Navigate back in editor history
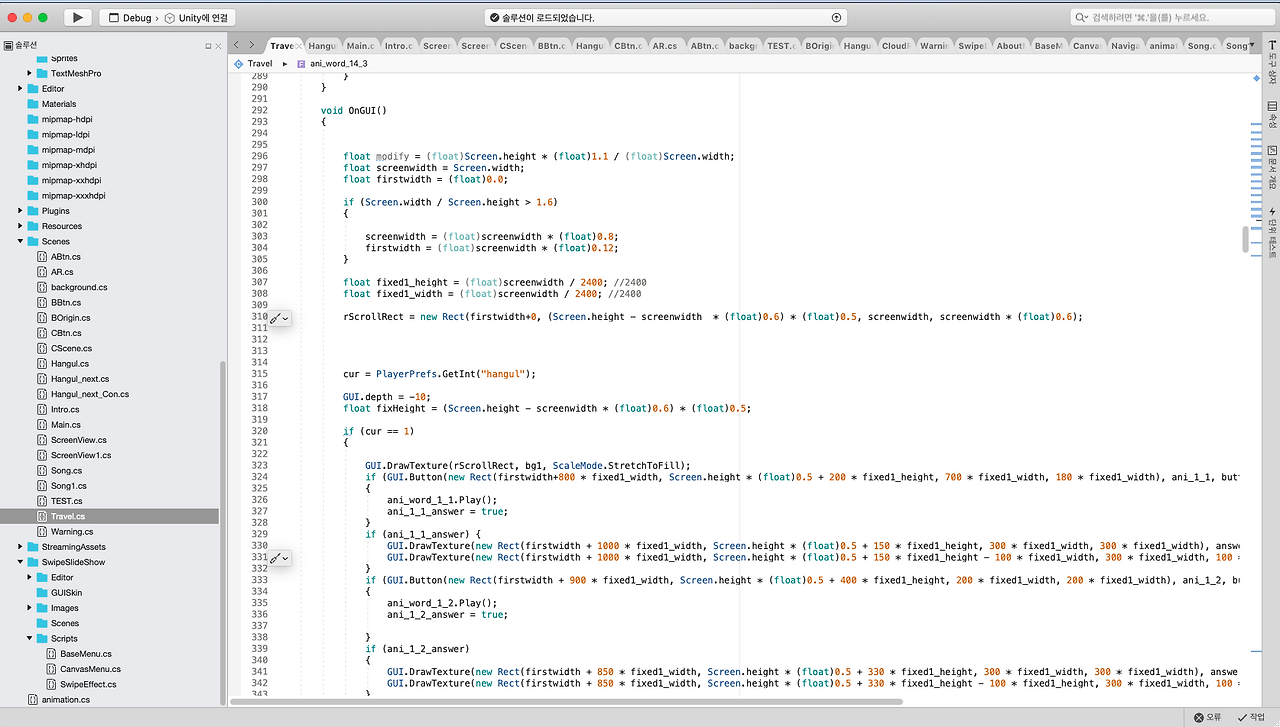 [237, 45]
